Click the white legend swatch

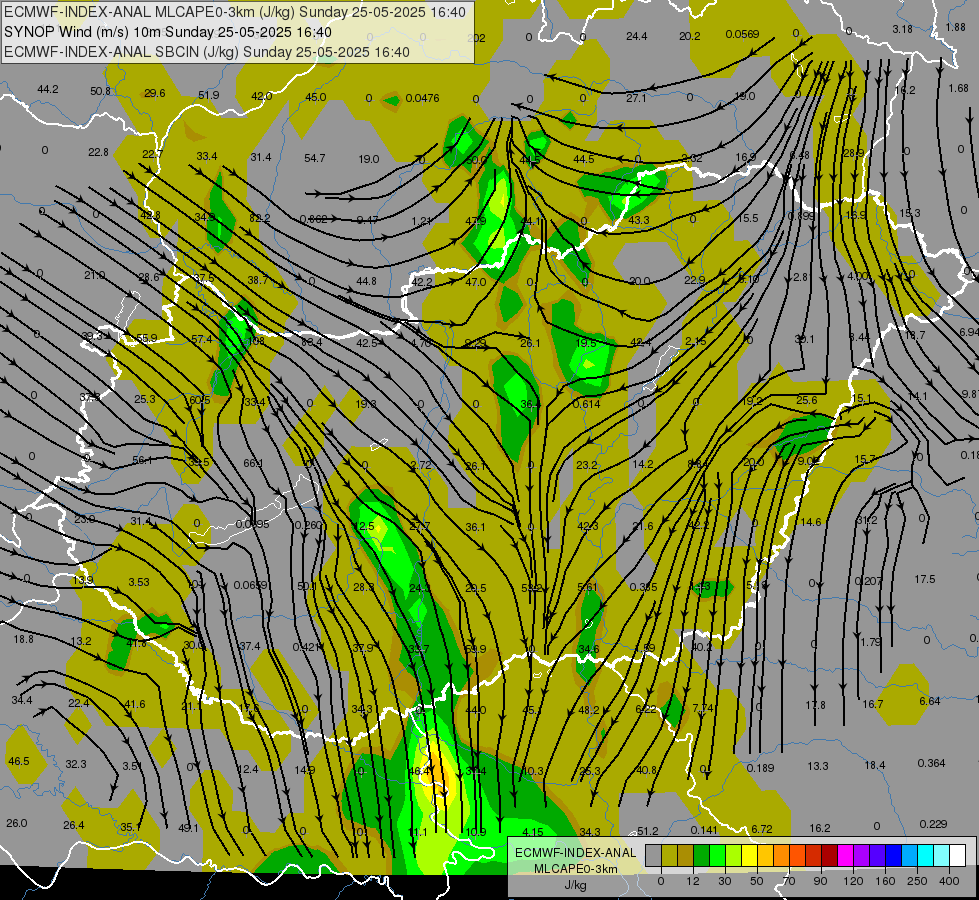coord(958,855)
